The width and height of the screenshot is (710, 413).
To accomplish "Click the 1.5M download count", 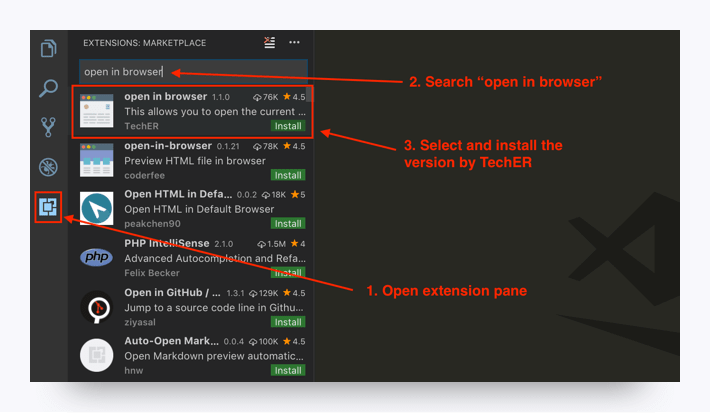I will 271,244.
